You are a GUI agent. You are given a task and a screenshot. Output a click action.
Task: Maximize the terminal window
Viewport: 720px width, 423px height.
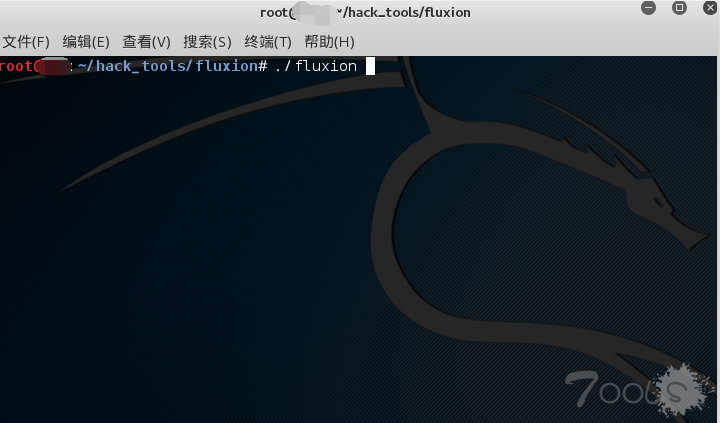[679, 7]
